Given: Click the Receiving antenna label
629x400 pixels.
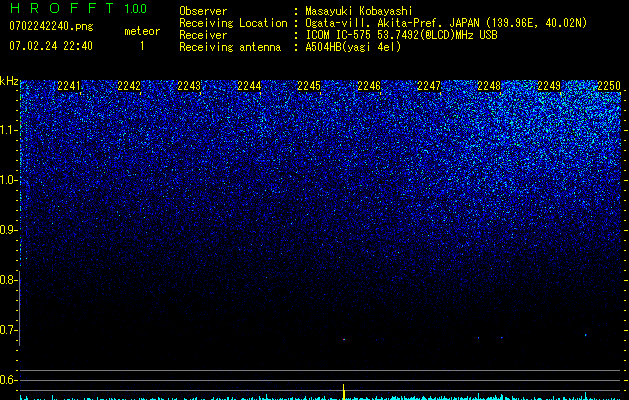Looking at the screenshot, I should 230,47.
